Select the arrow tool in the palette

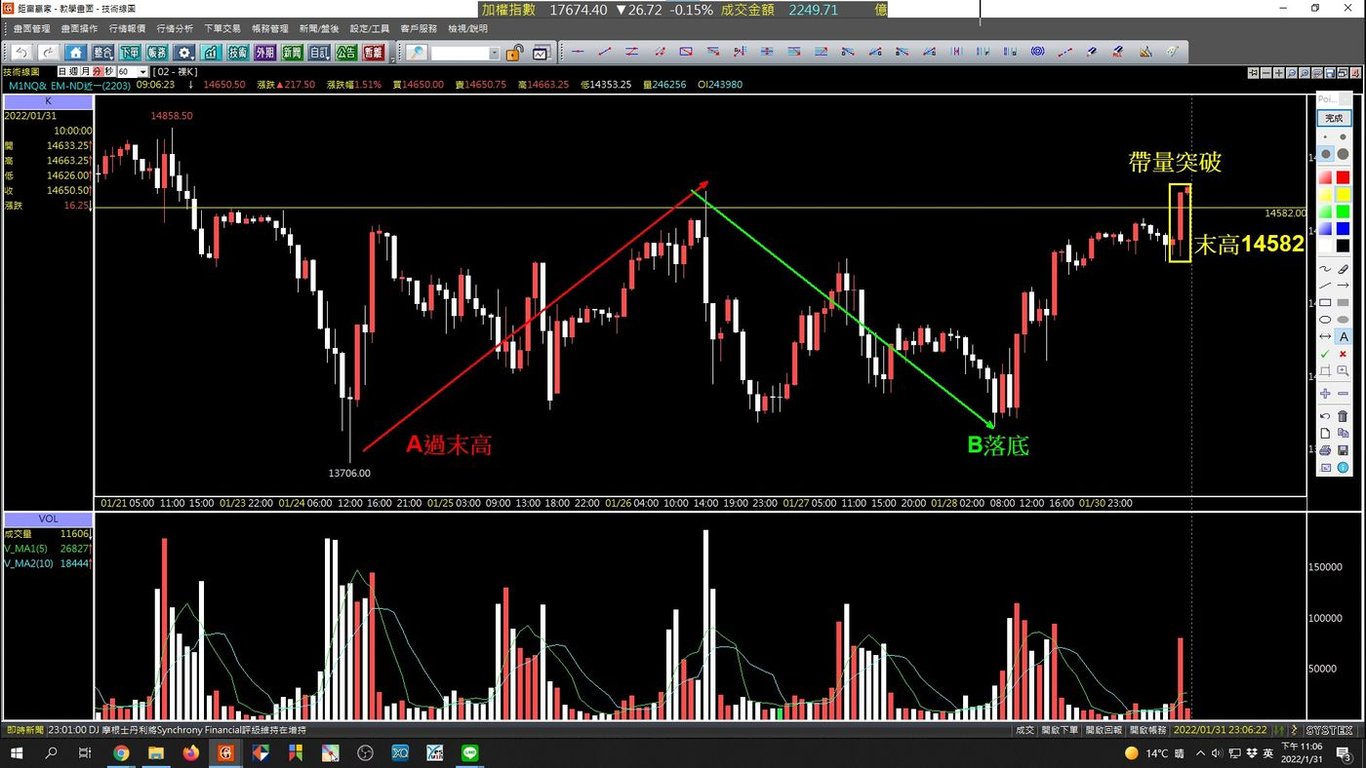coord(1344,285)
